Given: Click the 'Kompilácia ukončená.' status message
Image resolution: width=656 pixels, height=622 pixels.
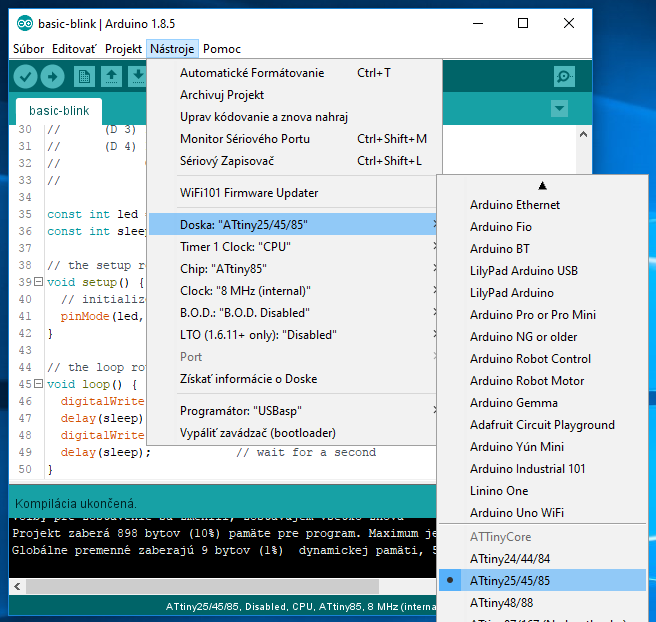Looking at the screenshot, I should pos(76,504).
